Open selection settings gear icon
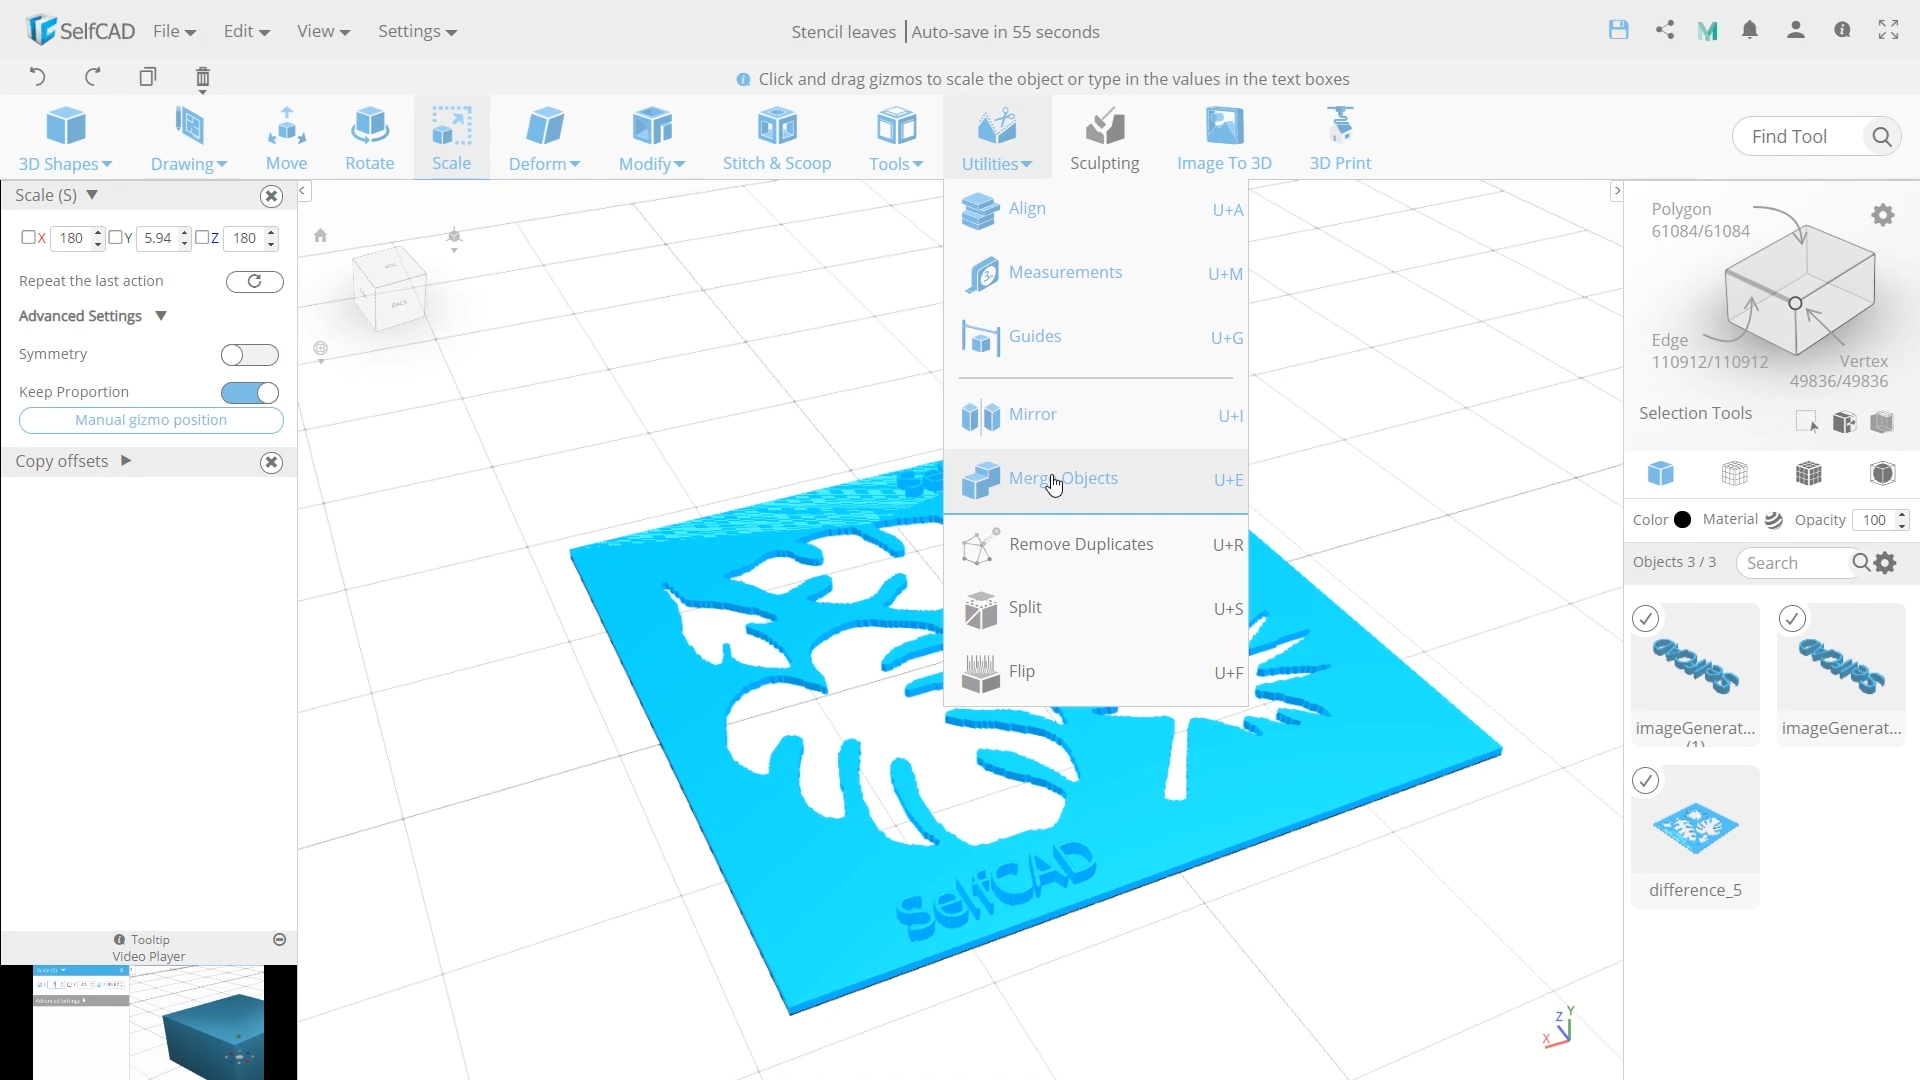The image size is (1920, 1080). tap(1882, 215)
